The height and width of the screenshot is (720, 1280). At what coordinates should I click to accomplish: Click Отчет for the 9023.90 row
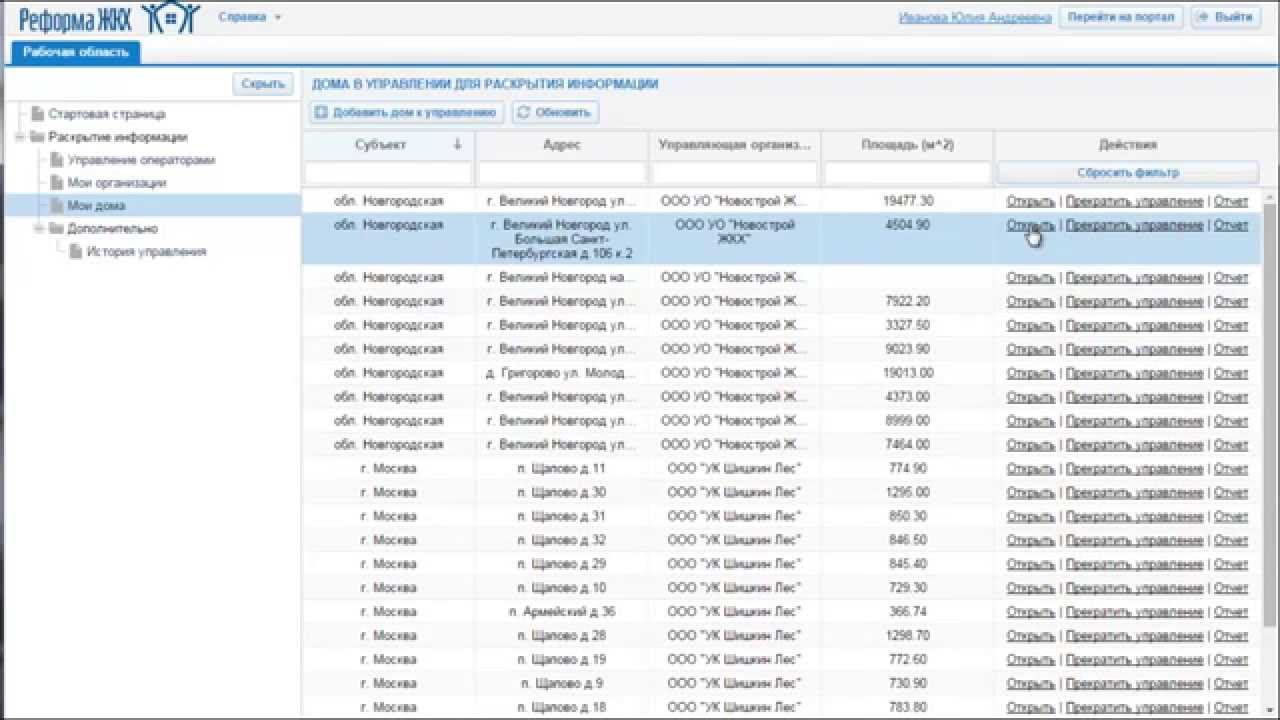[x=1231, y=350]
